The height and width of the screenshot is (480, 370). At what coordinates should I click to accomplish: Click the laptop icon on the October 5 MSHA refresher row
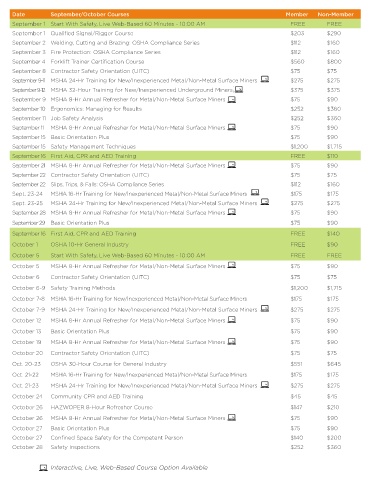(232, 265)
